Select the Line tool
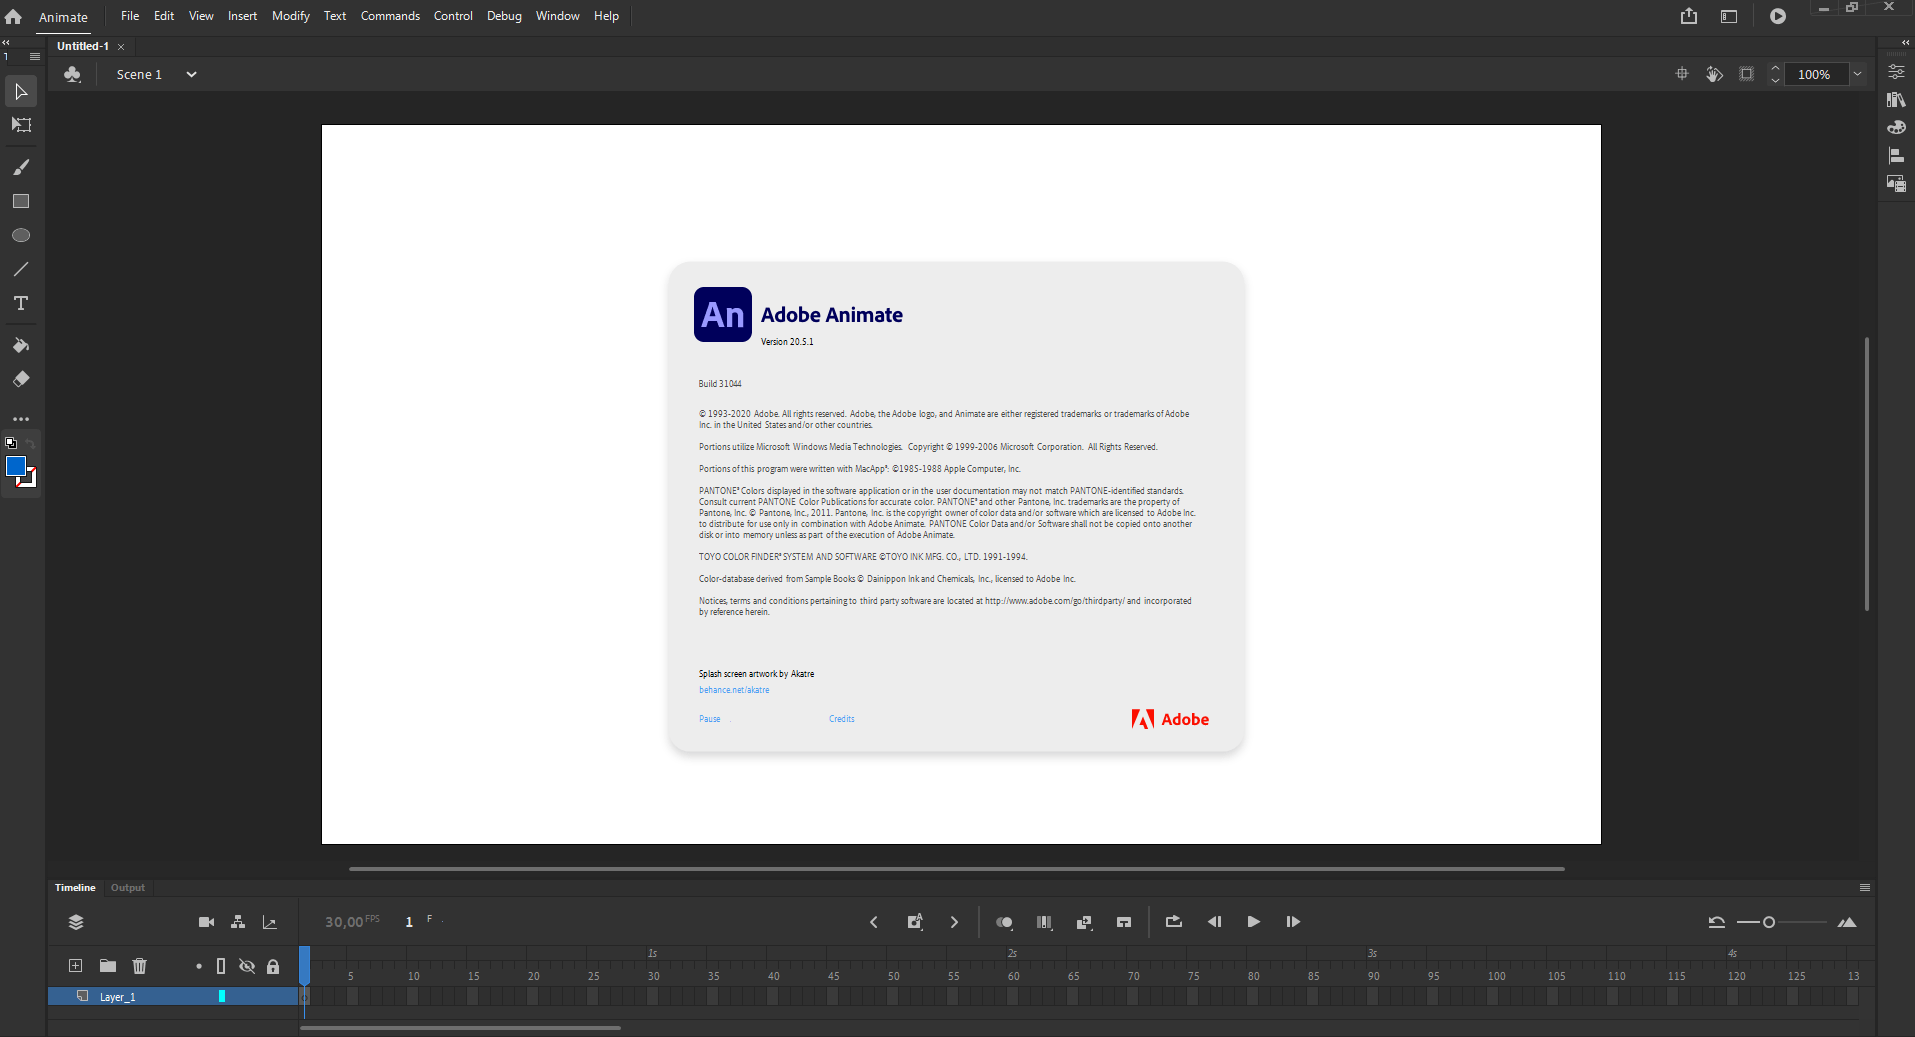1915x1037 pixels. point(21,269)
